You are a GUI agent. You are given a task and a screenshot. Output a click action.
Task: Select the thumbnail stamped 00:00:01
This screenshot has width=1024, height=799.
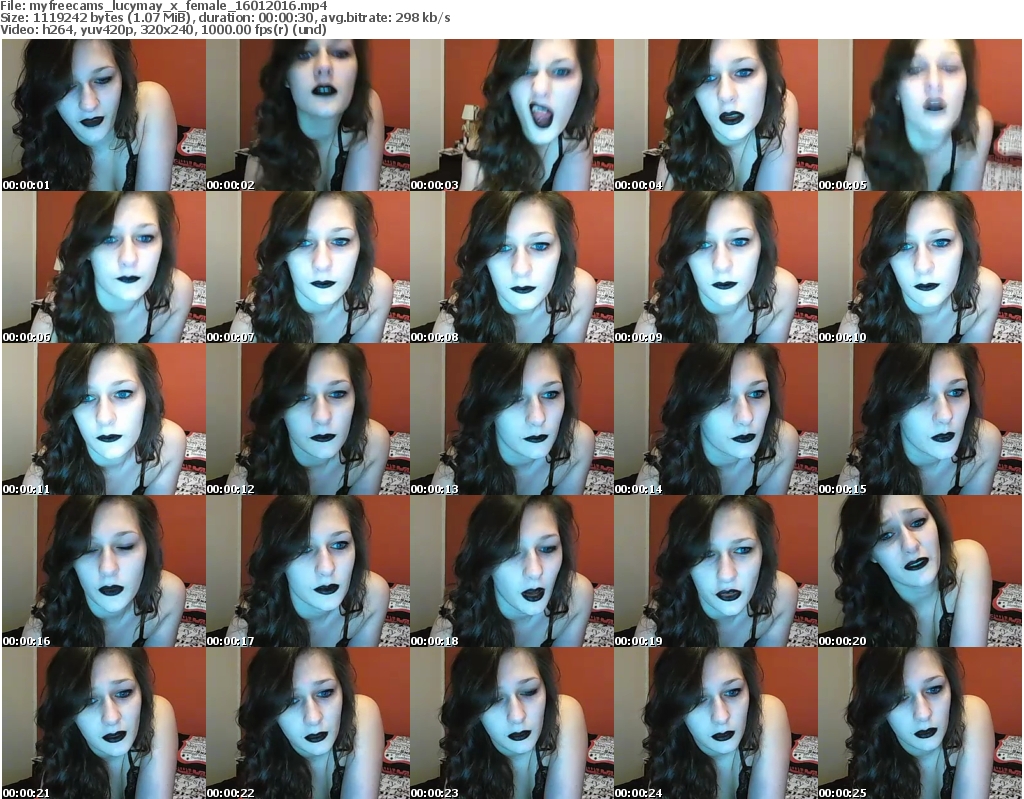point(104,115)
